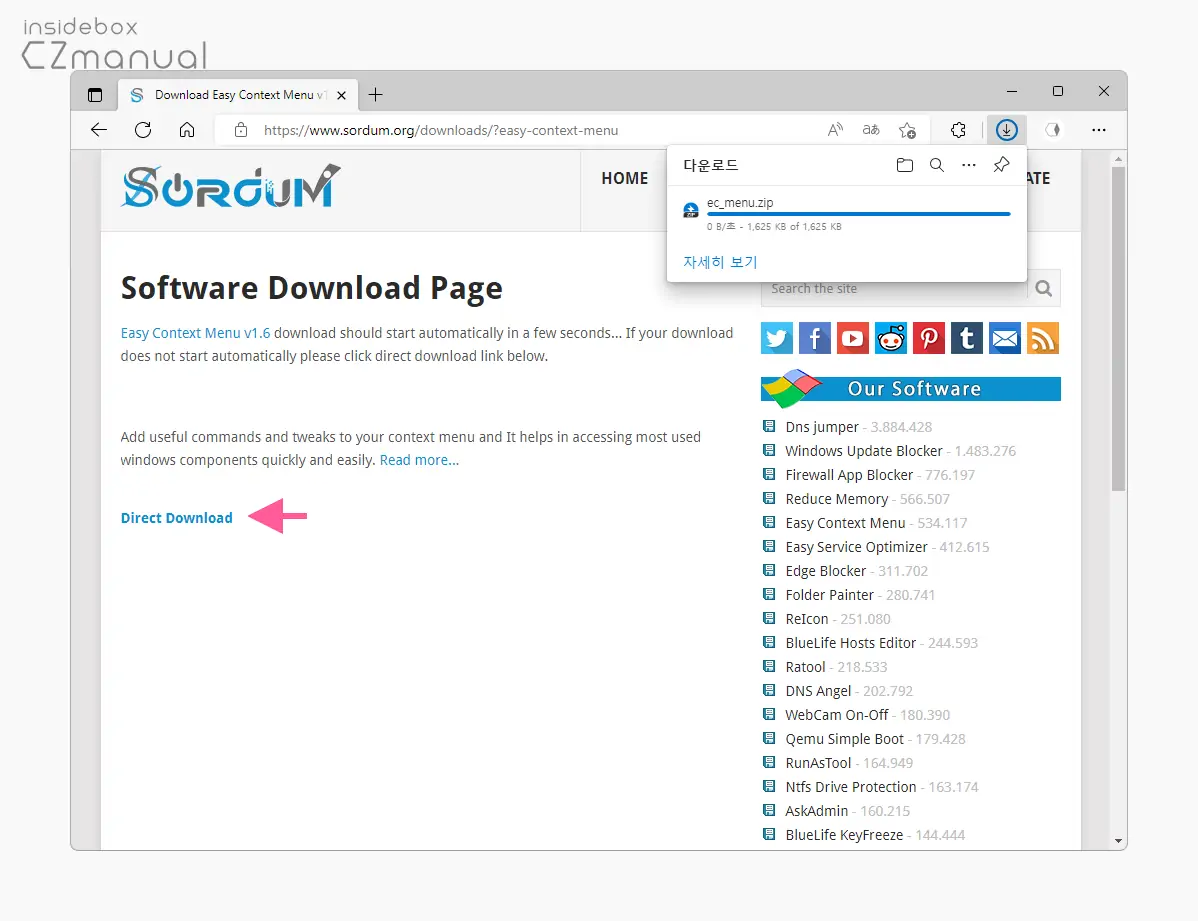The height and width of the screenshot is (921, 1198).
Task: Open Edge Blocker link
Action: [826, 571]
